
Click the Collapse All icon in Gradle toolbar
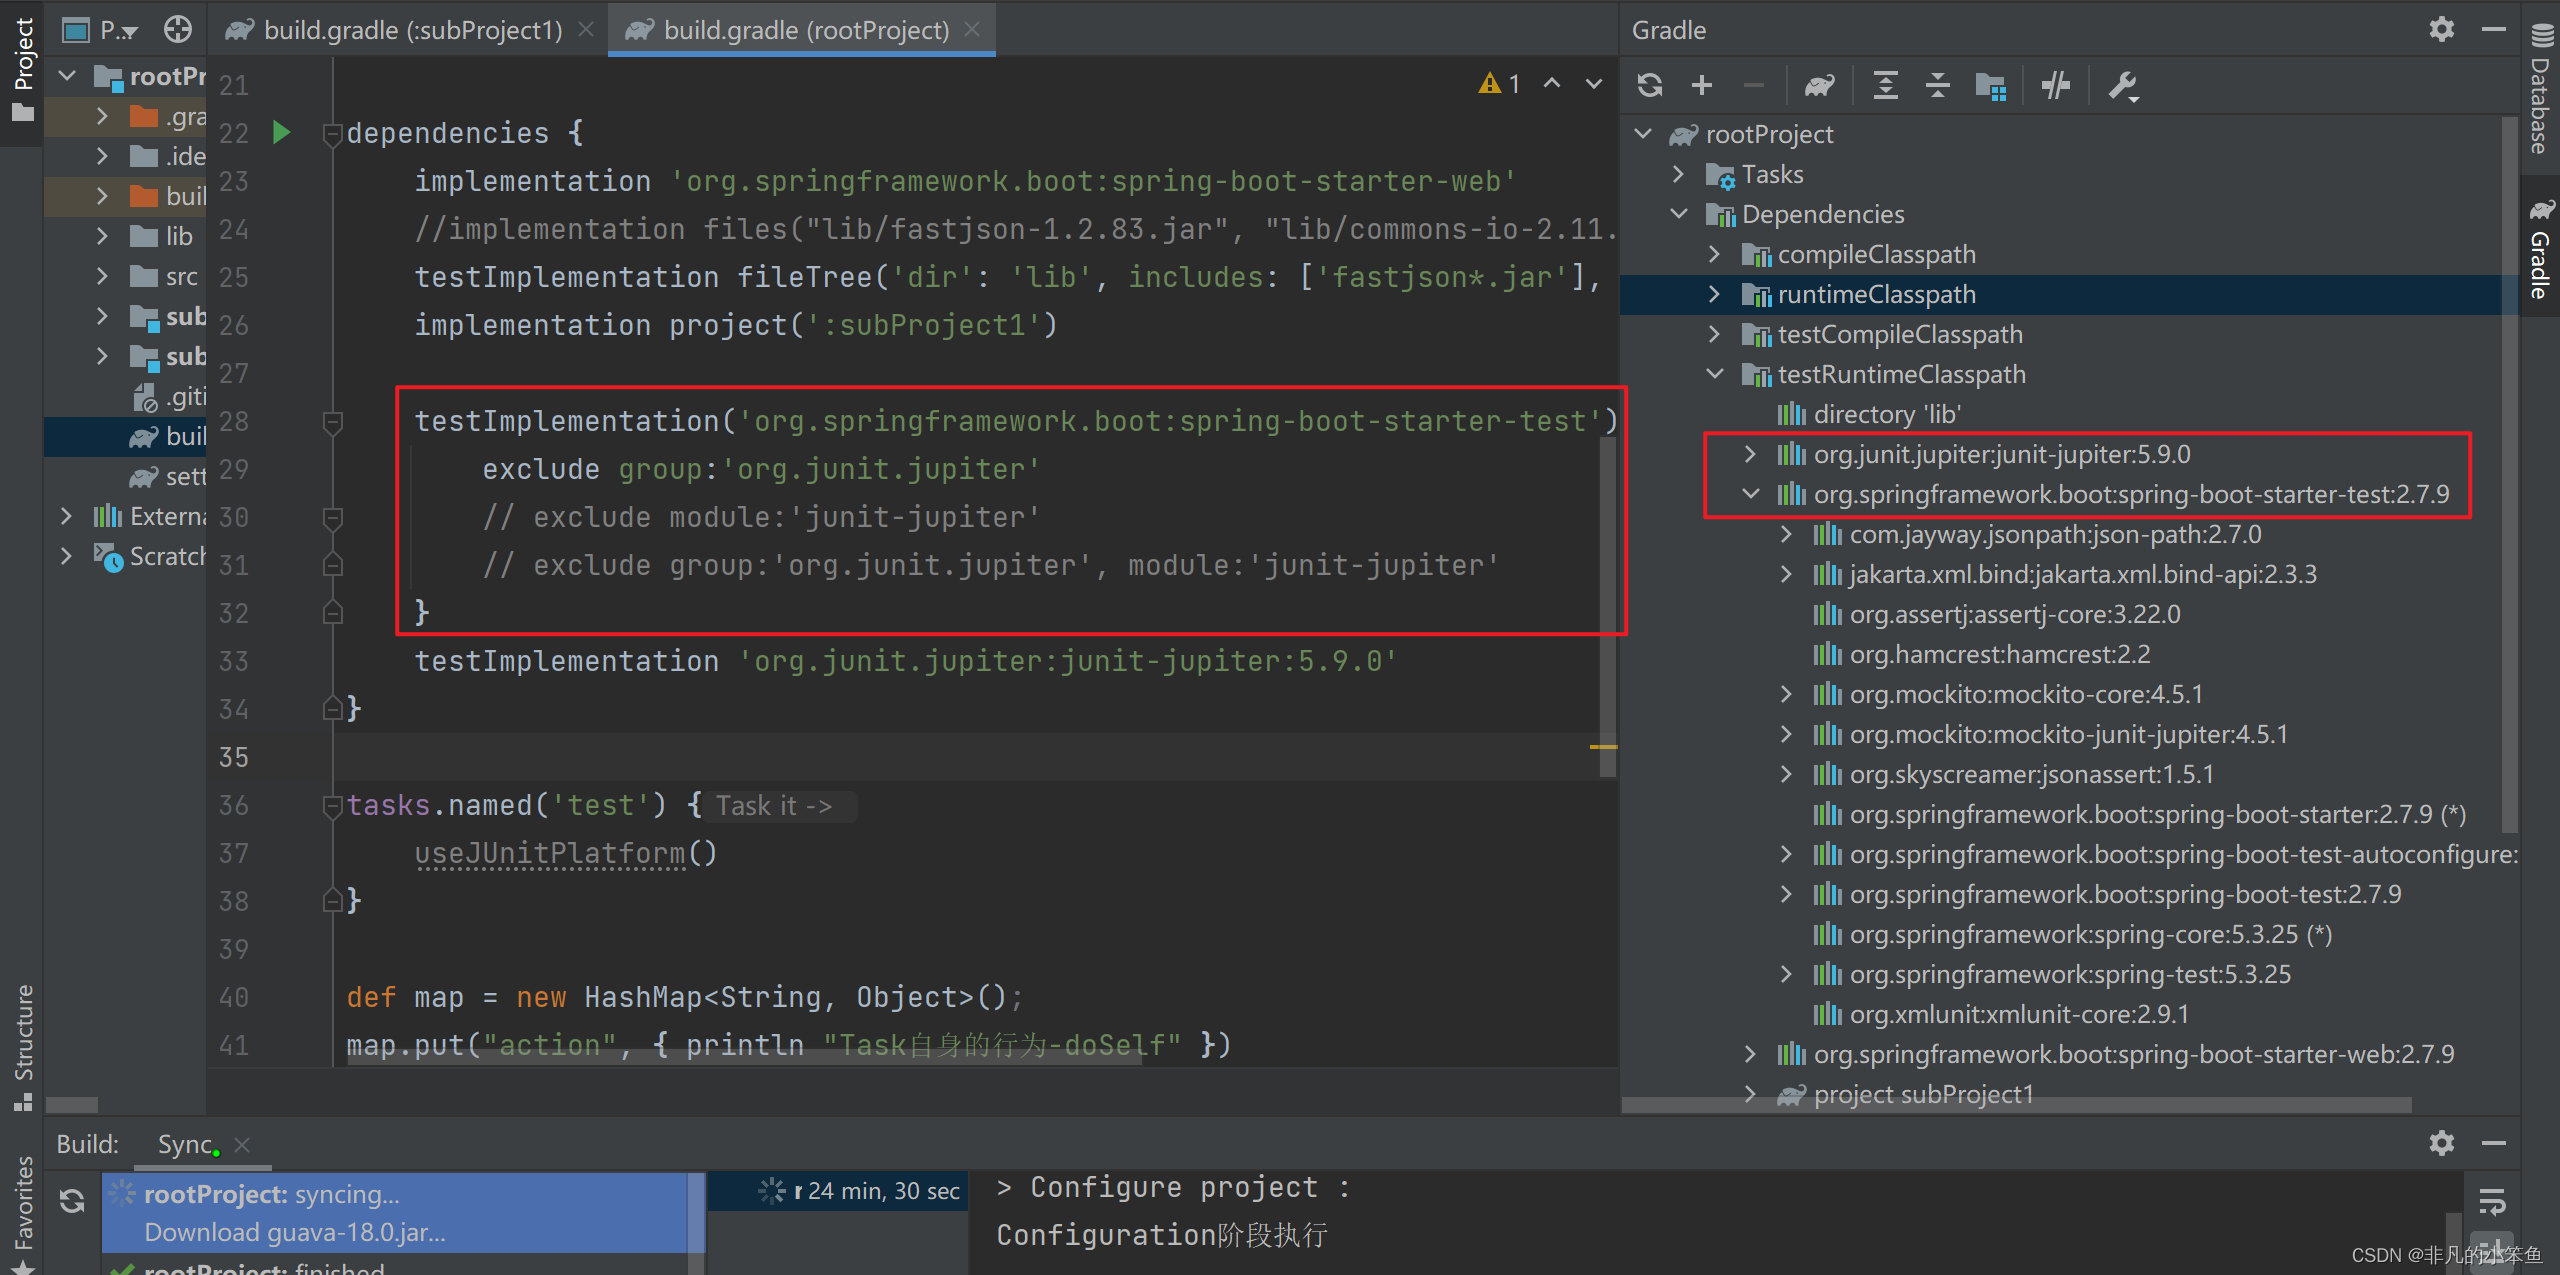pos(1937,86)
